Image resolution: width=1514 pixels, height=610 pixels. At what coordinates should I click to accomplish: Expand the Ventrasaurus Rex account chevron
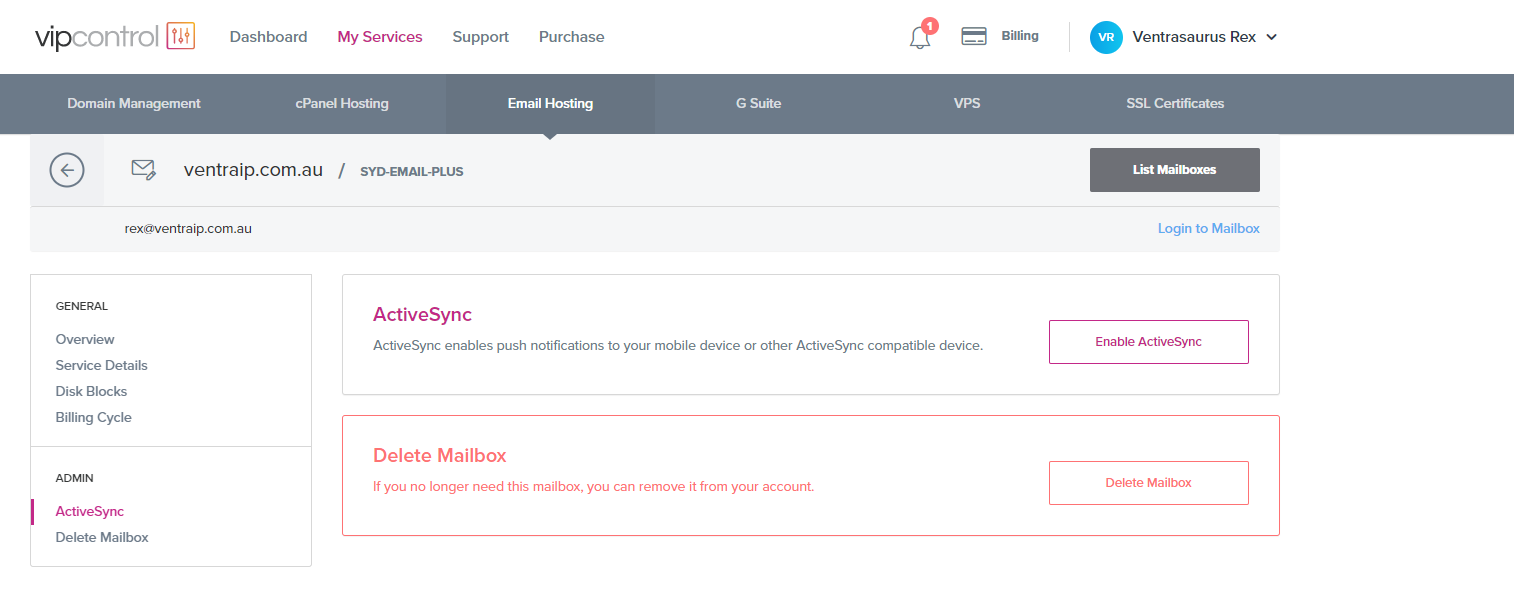pyautogui.click(x=1272, y=37)
